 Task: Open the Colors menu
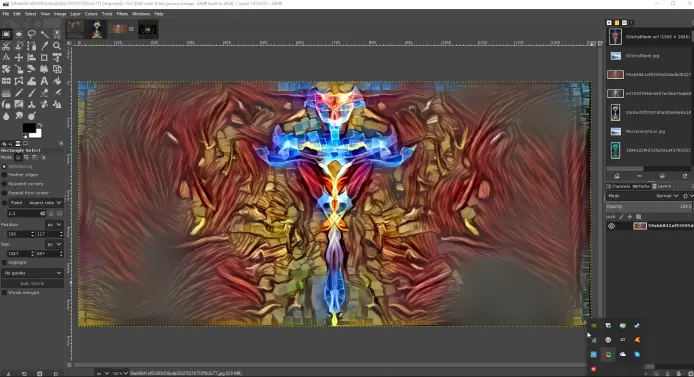pyautogui.click(x=91, y=14)
